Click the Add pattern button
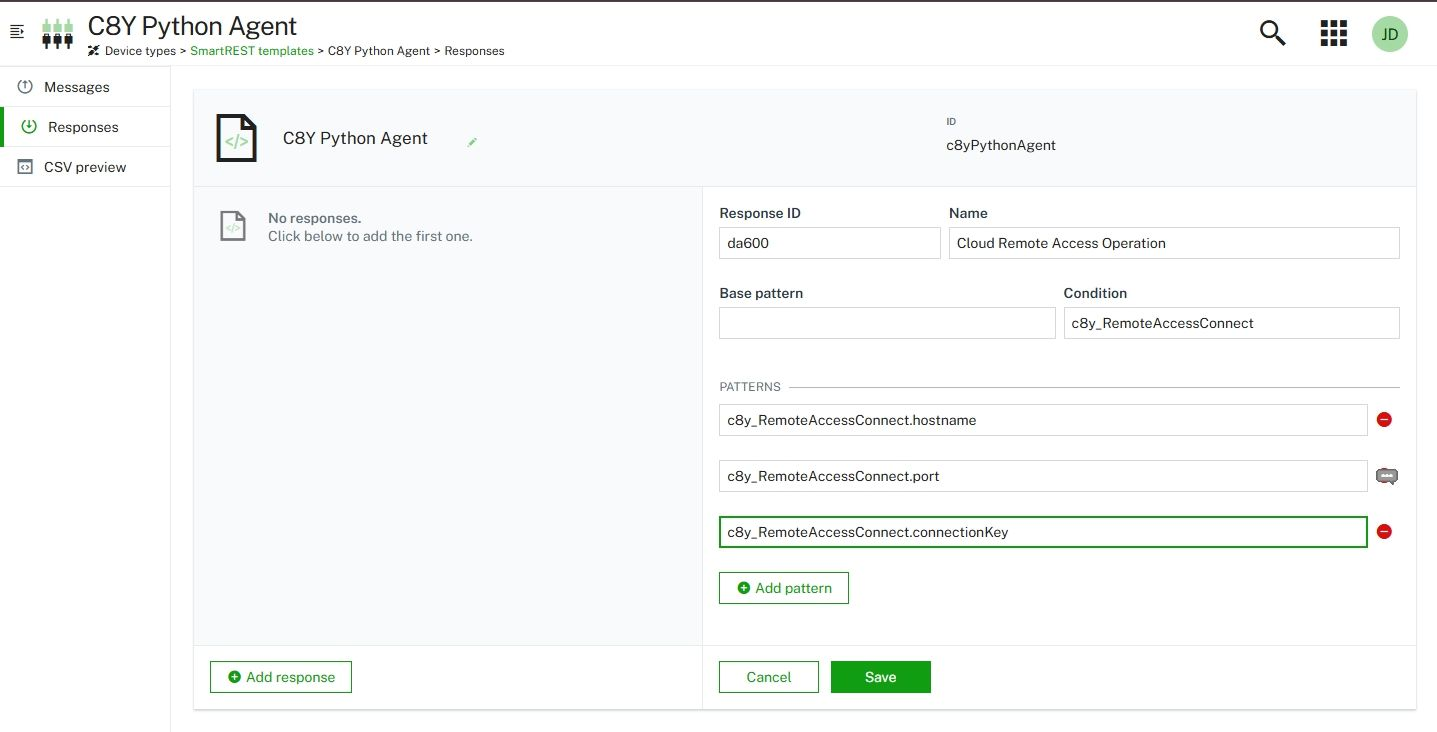 click(783, 588)
